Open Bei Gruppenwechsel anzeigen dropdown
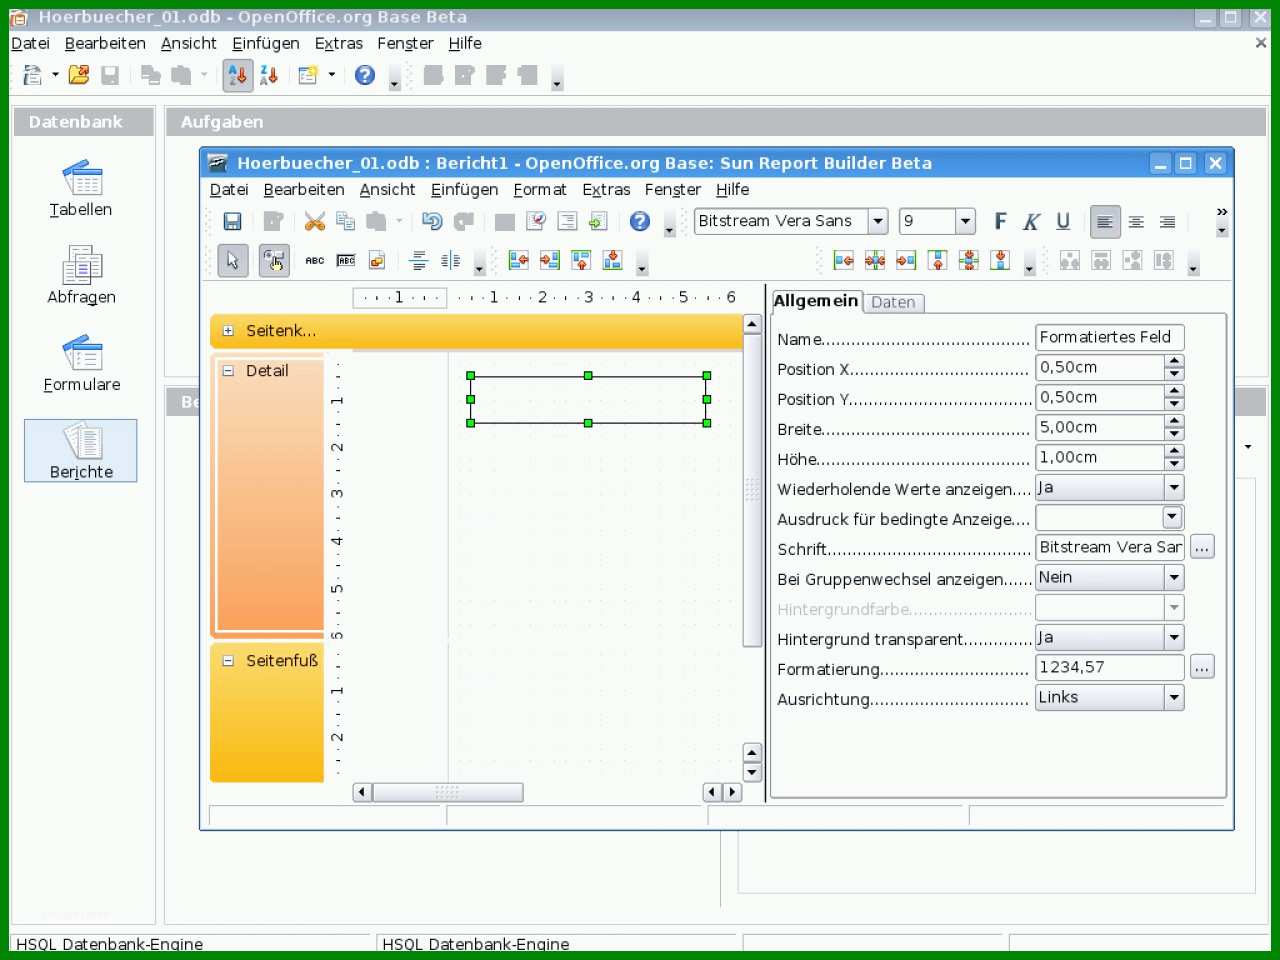 1174,577
